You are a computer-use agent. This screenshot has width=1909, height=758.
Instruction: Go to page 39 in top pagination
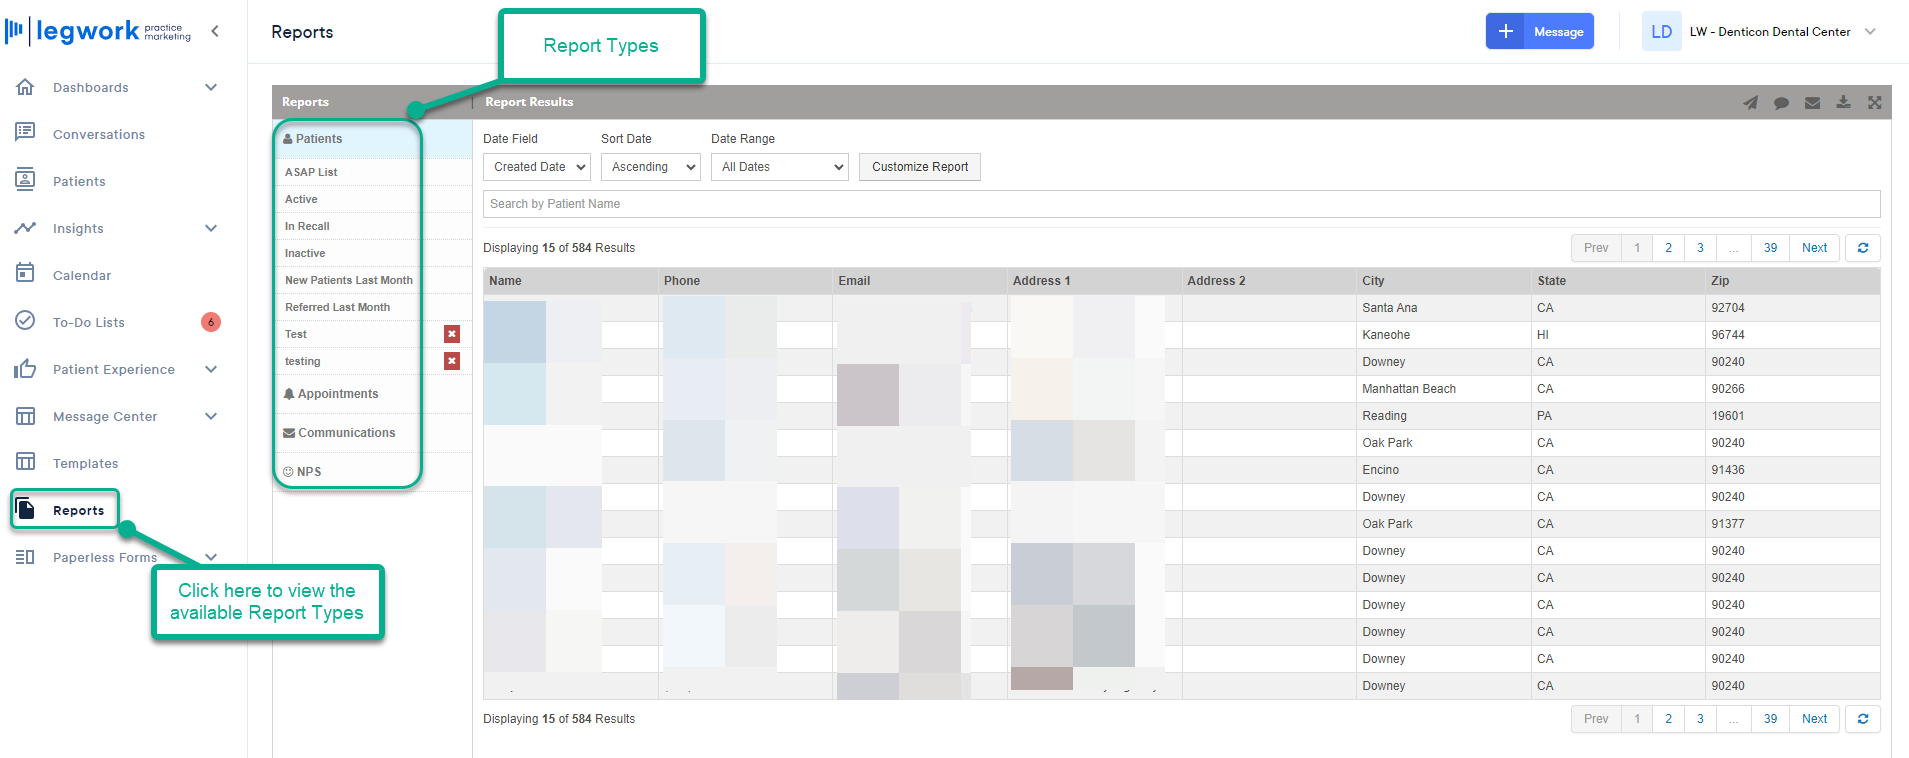[1770, 248]
